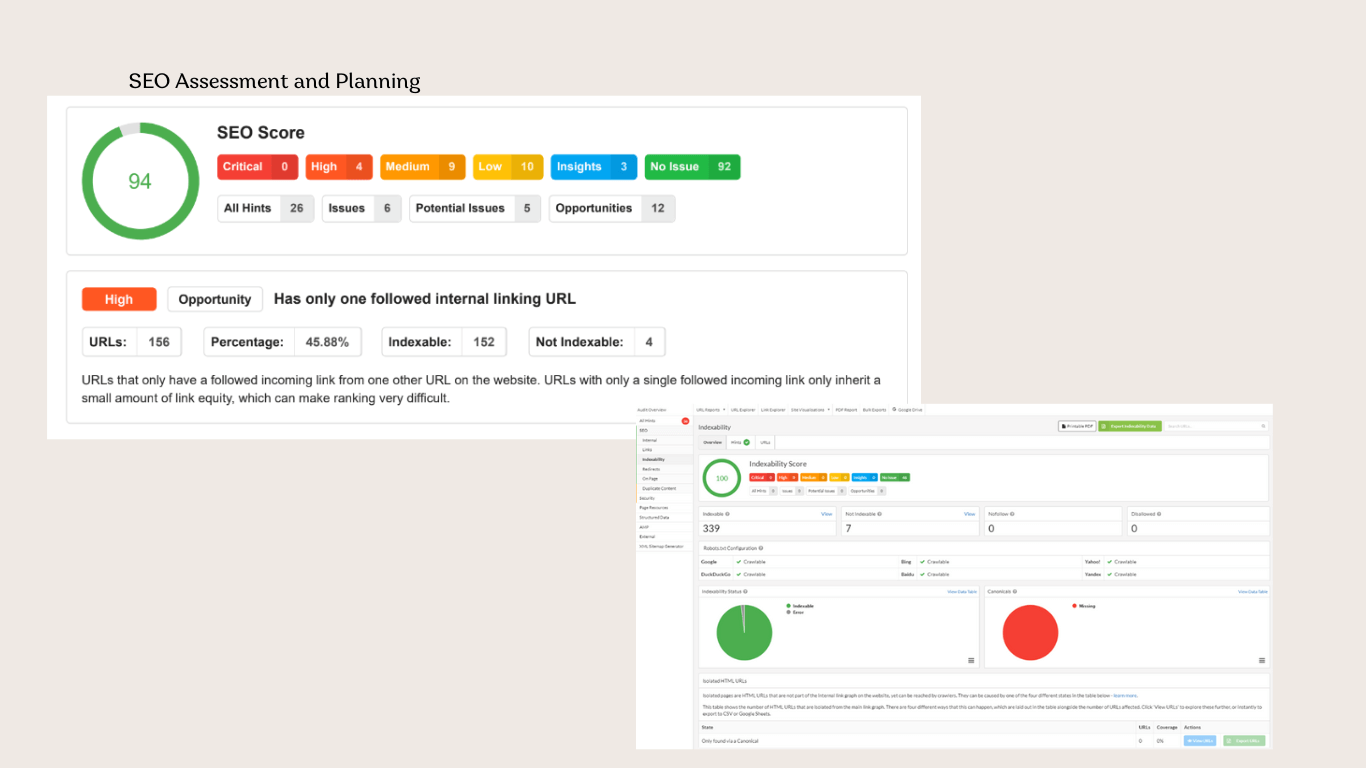Image resolution: width=1366 pixels, height=768 pixels.
Task: Click the Google Drive toolbar item
Action: [908, 410]
